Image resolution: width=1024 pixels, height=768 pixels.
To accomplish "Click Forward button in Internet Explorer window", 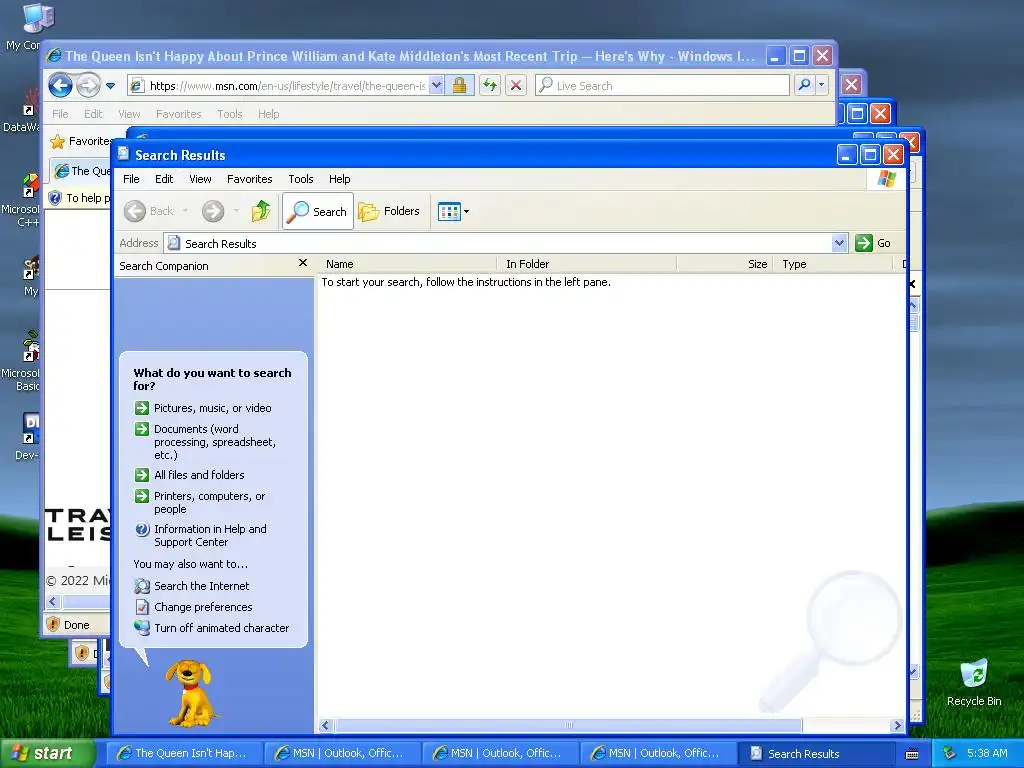I will click(x=88, y=85).
